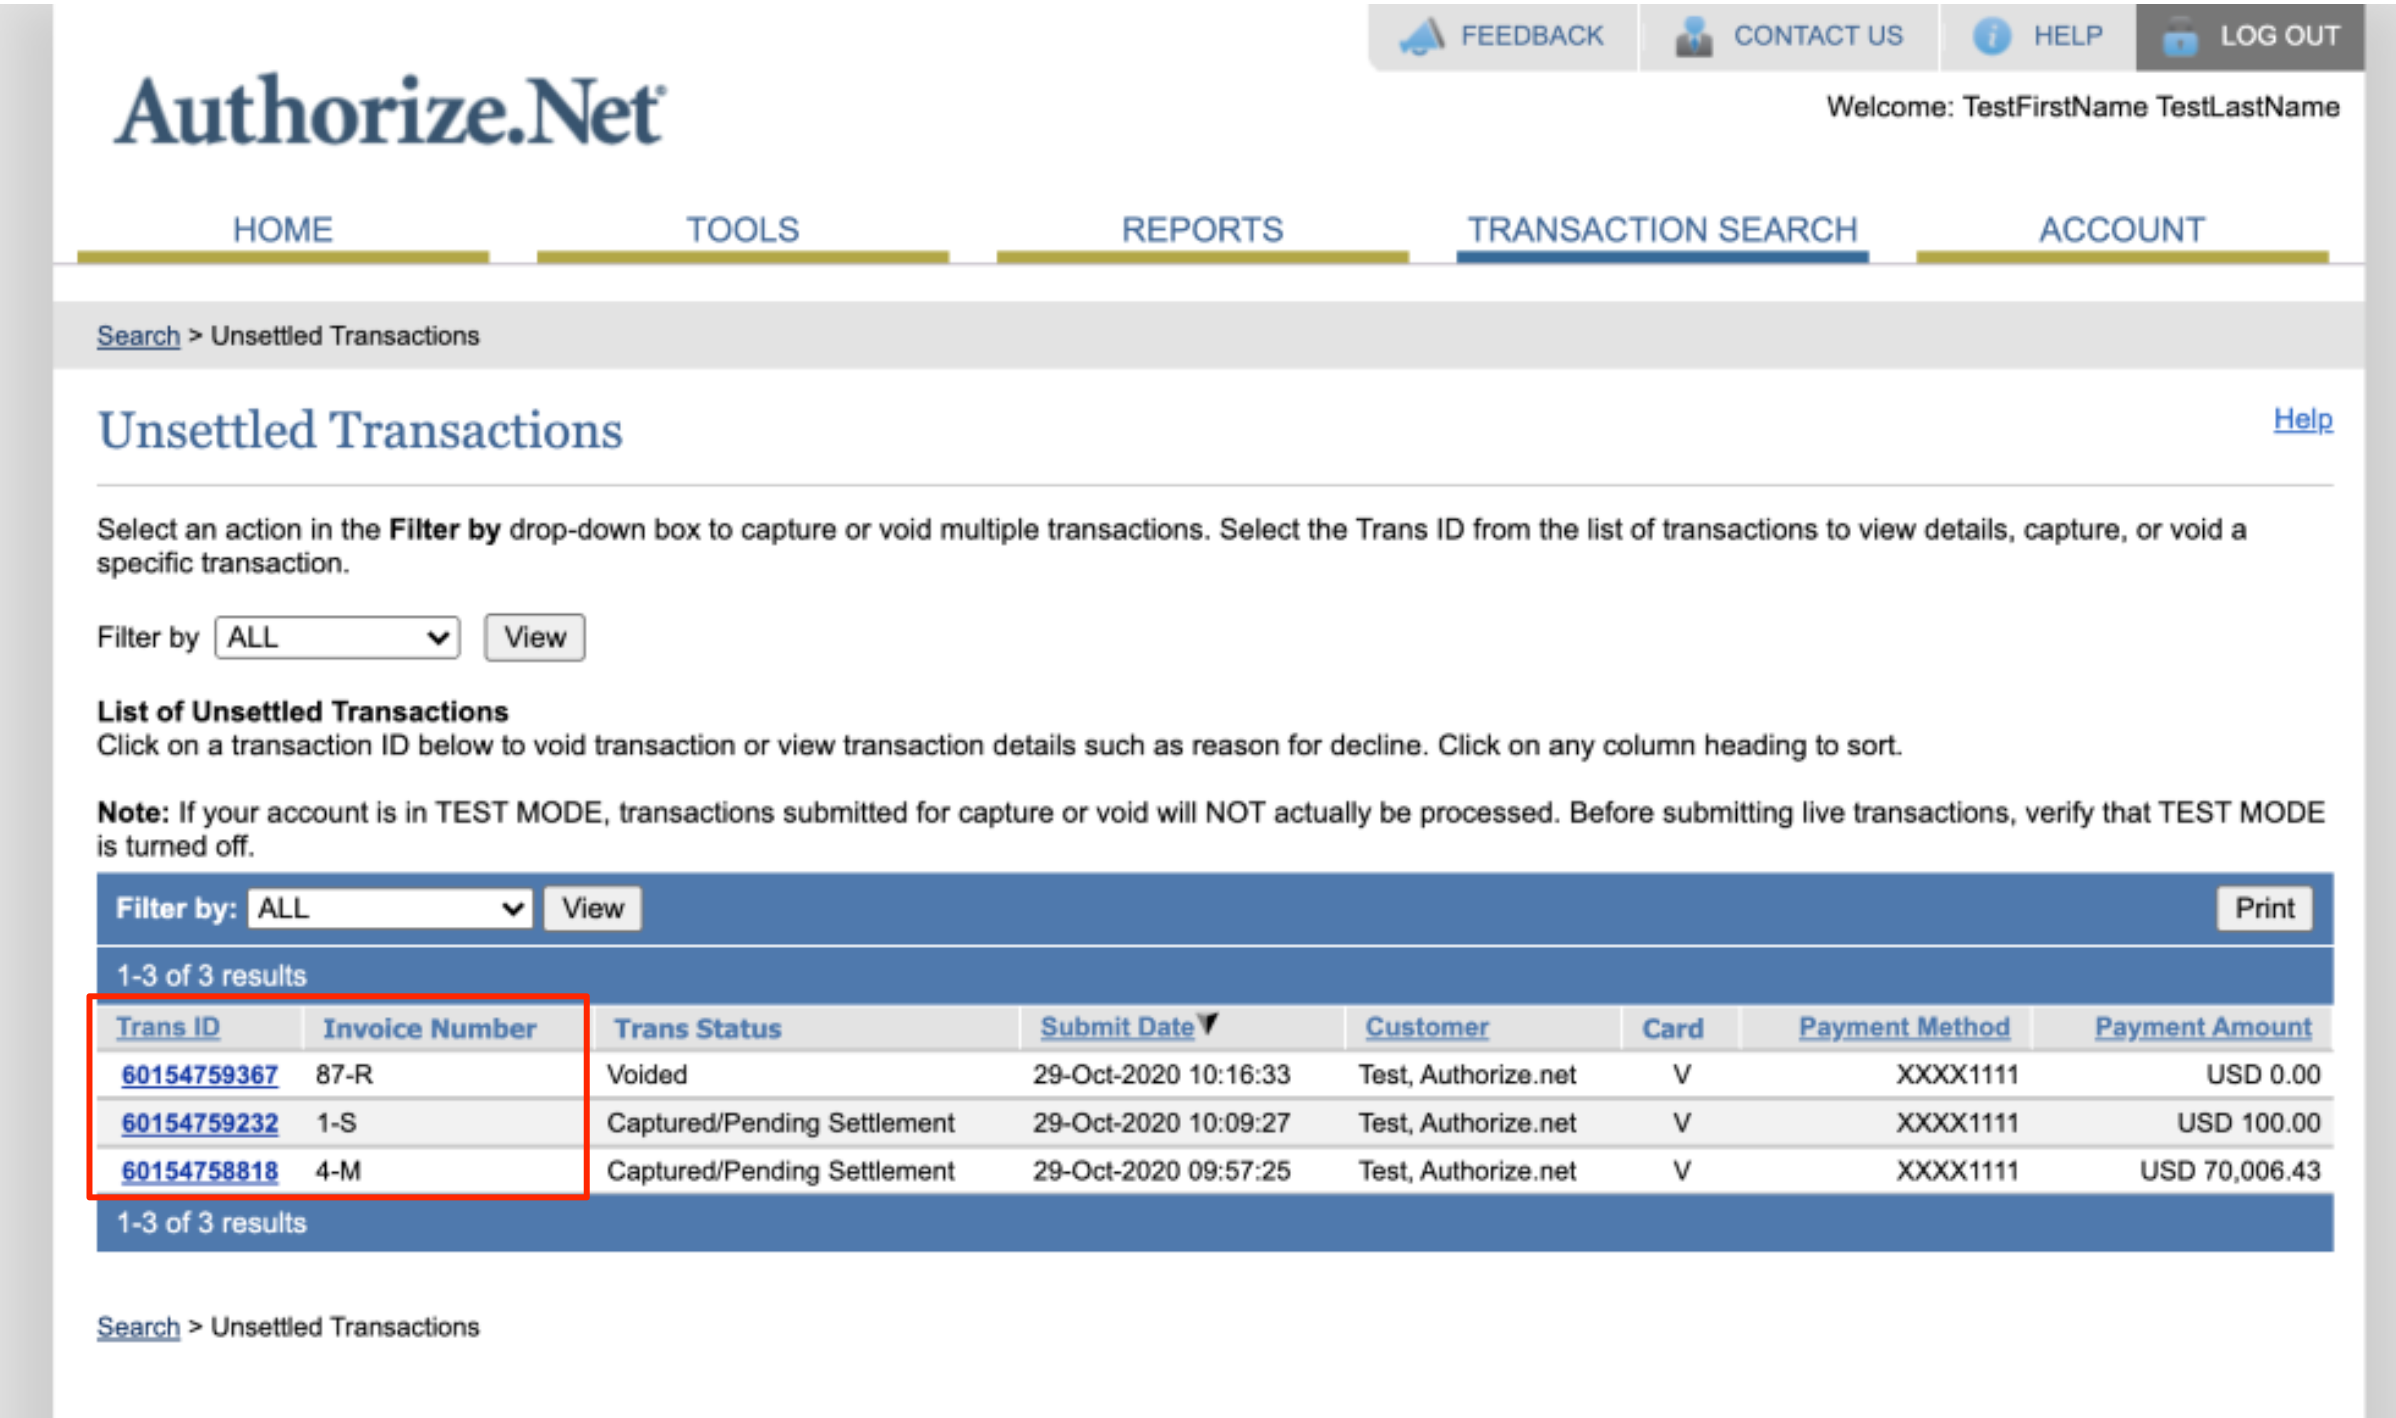Open transaction 60154759232
The height and width of the screenshot is (1418, 2396).
(x=200, y=1123)
